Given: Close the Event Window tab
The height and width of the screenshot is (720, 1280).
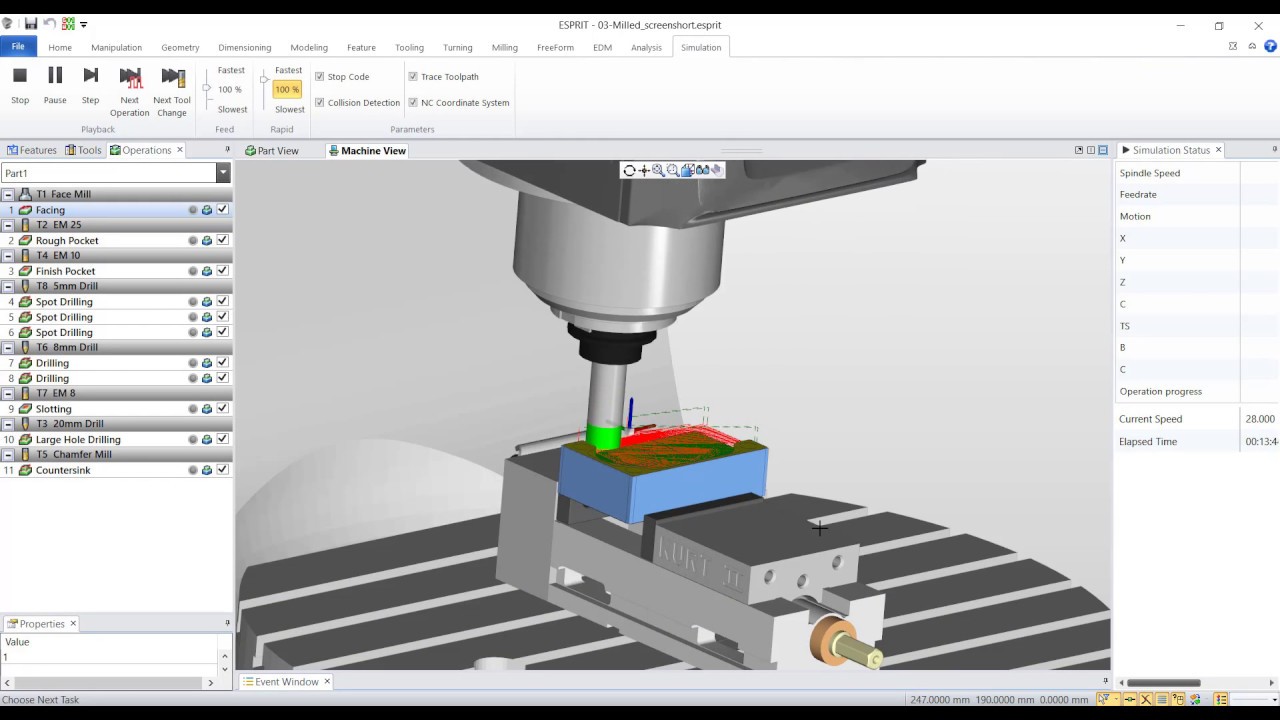Looking at the screenshot, I should pyautogui.click(x=326, y=682).
